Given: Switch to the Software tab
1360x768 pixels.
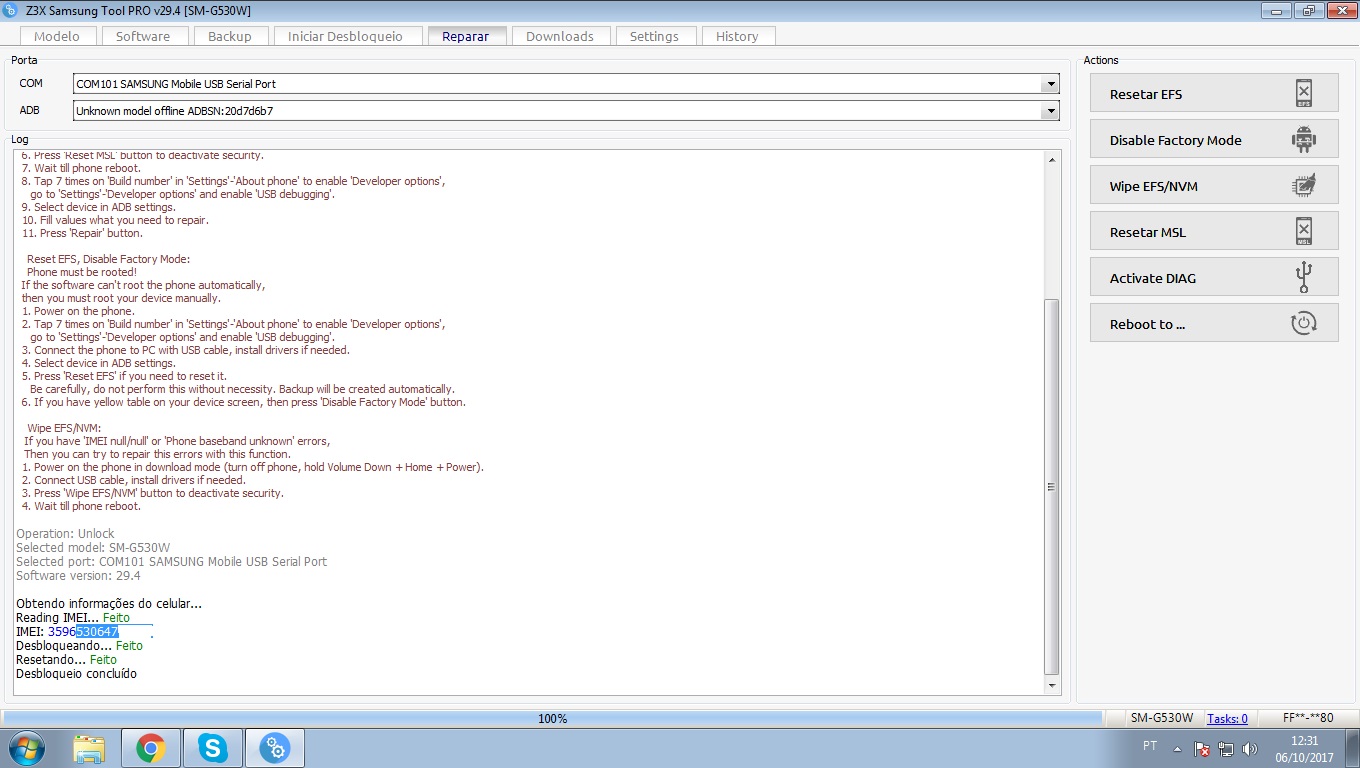Looking at the screenshot, I should (143, 36).
